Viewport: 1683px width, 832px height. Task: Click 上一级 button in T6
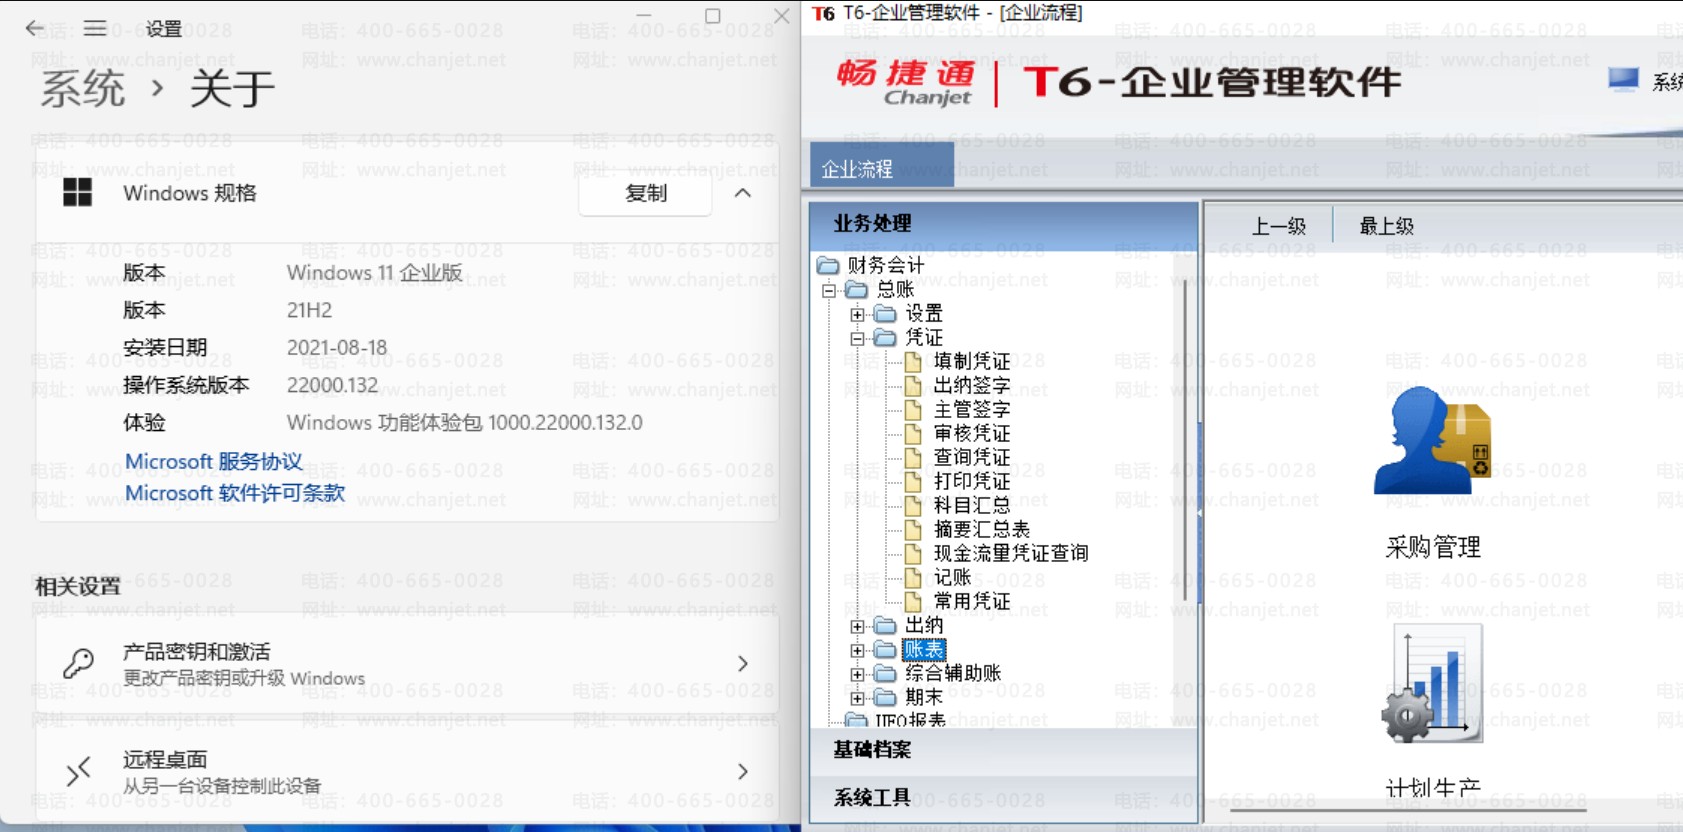pyautogui.click(x=1279, y=226)
